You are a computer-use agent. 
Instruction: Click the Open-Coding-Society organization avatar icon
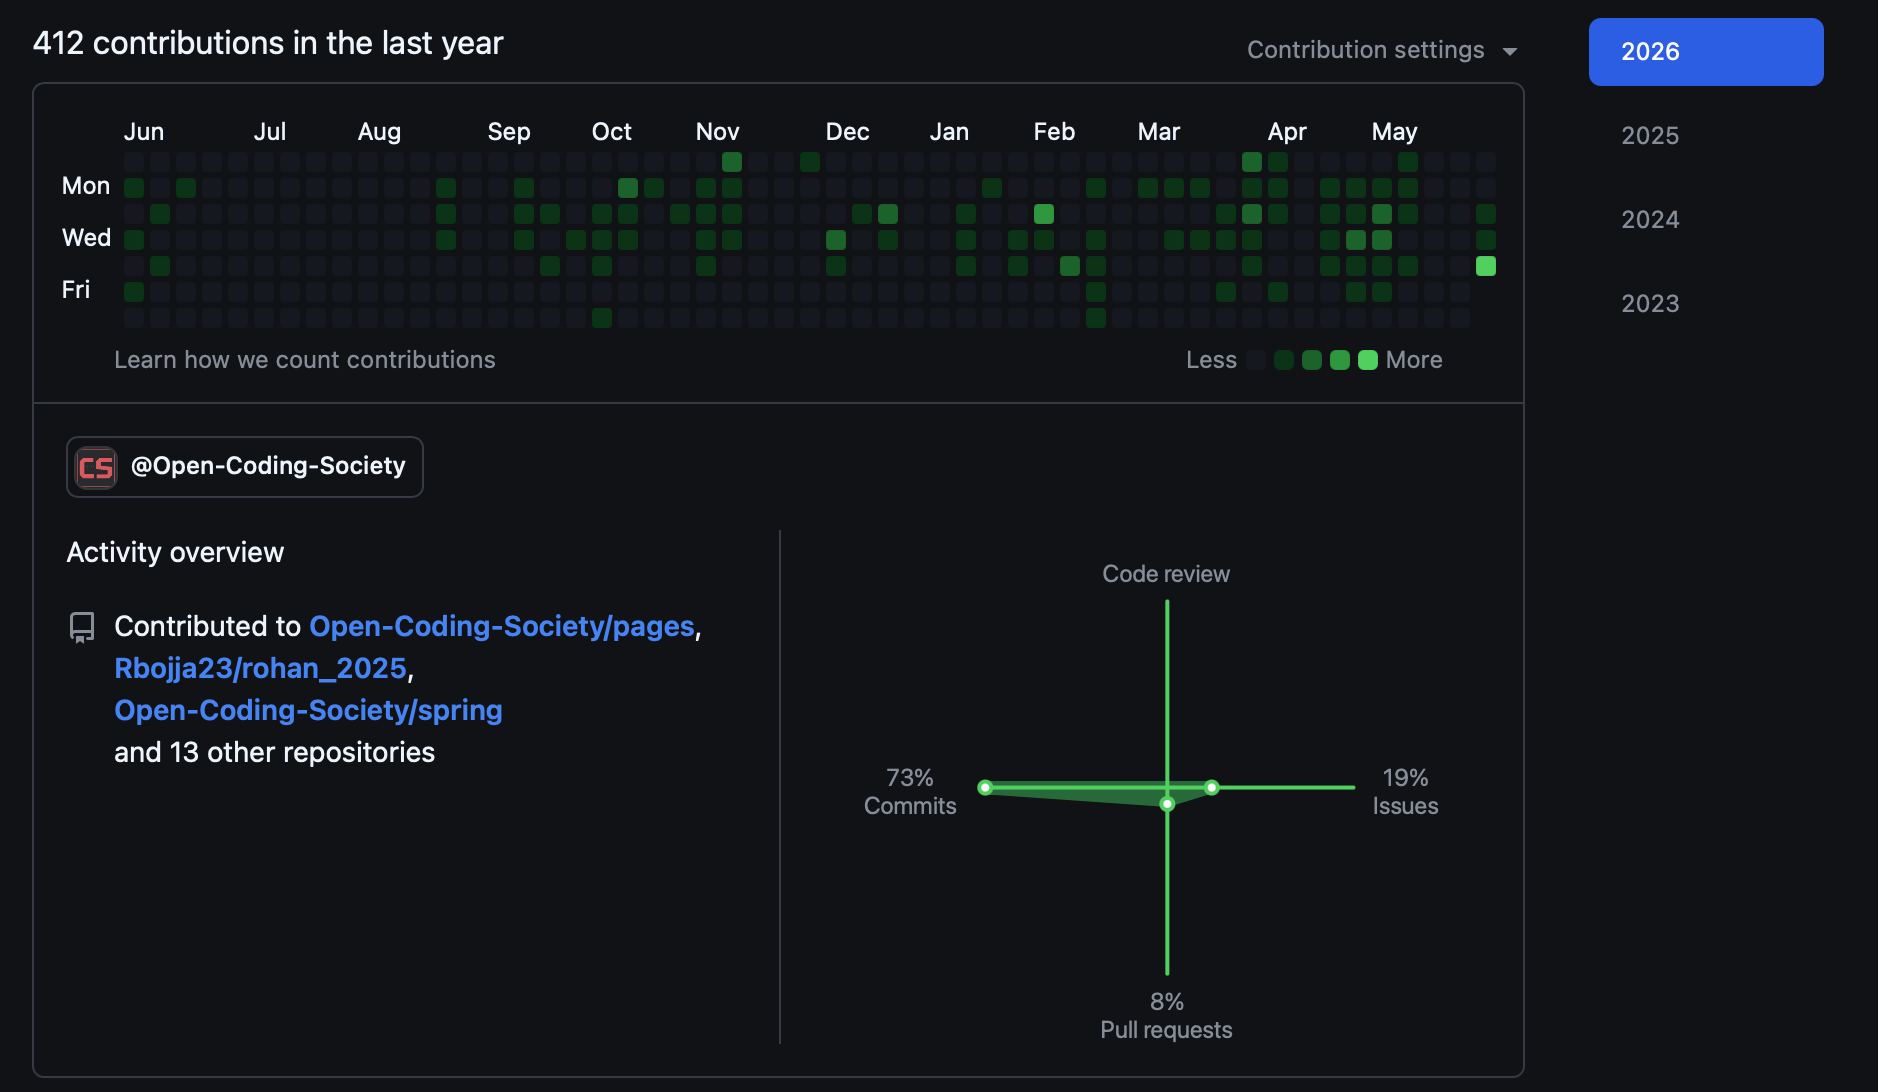pos(96,467)
